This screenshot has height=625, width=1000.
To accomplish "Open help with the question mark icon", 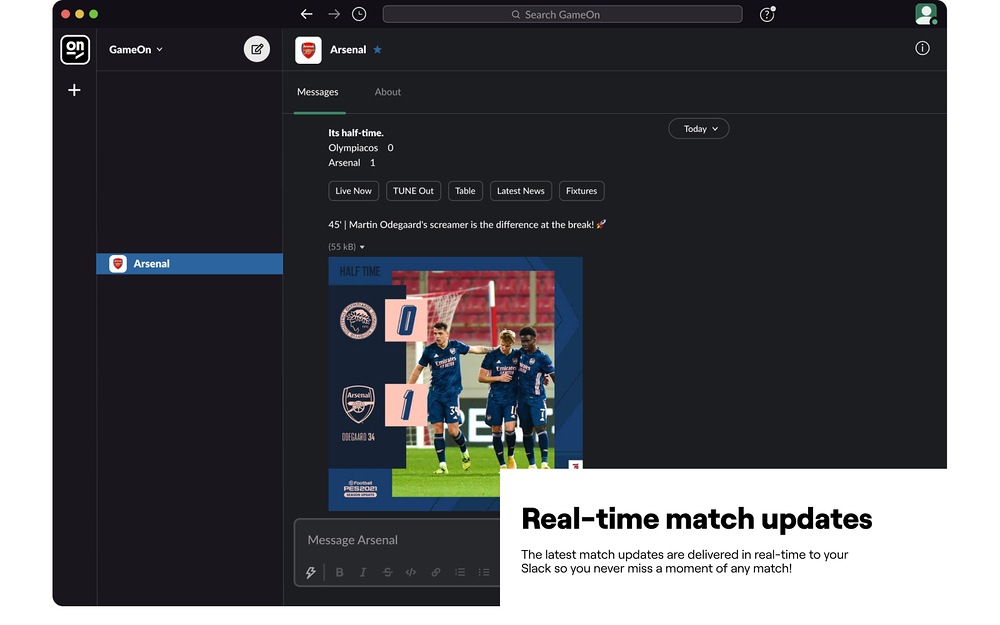I will [767, 14].
